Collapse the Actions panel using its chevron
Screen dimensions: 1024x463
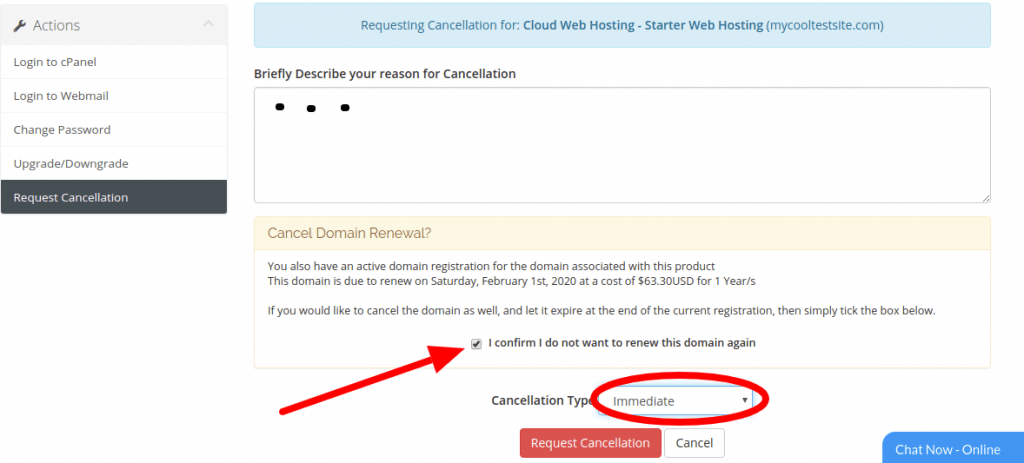(208, 24)
